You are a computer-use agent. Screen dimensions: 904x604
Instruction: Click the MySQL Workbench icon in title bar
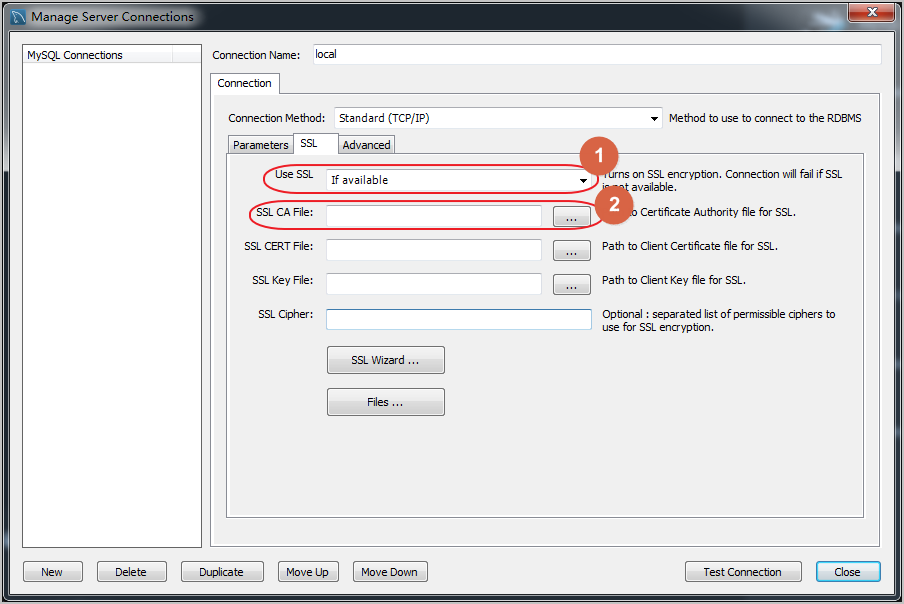tap(18, 17)
